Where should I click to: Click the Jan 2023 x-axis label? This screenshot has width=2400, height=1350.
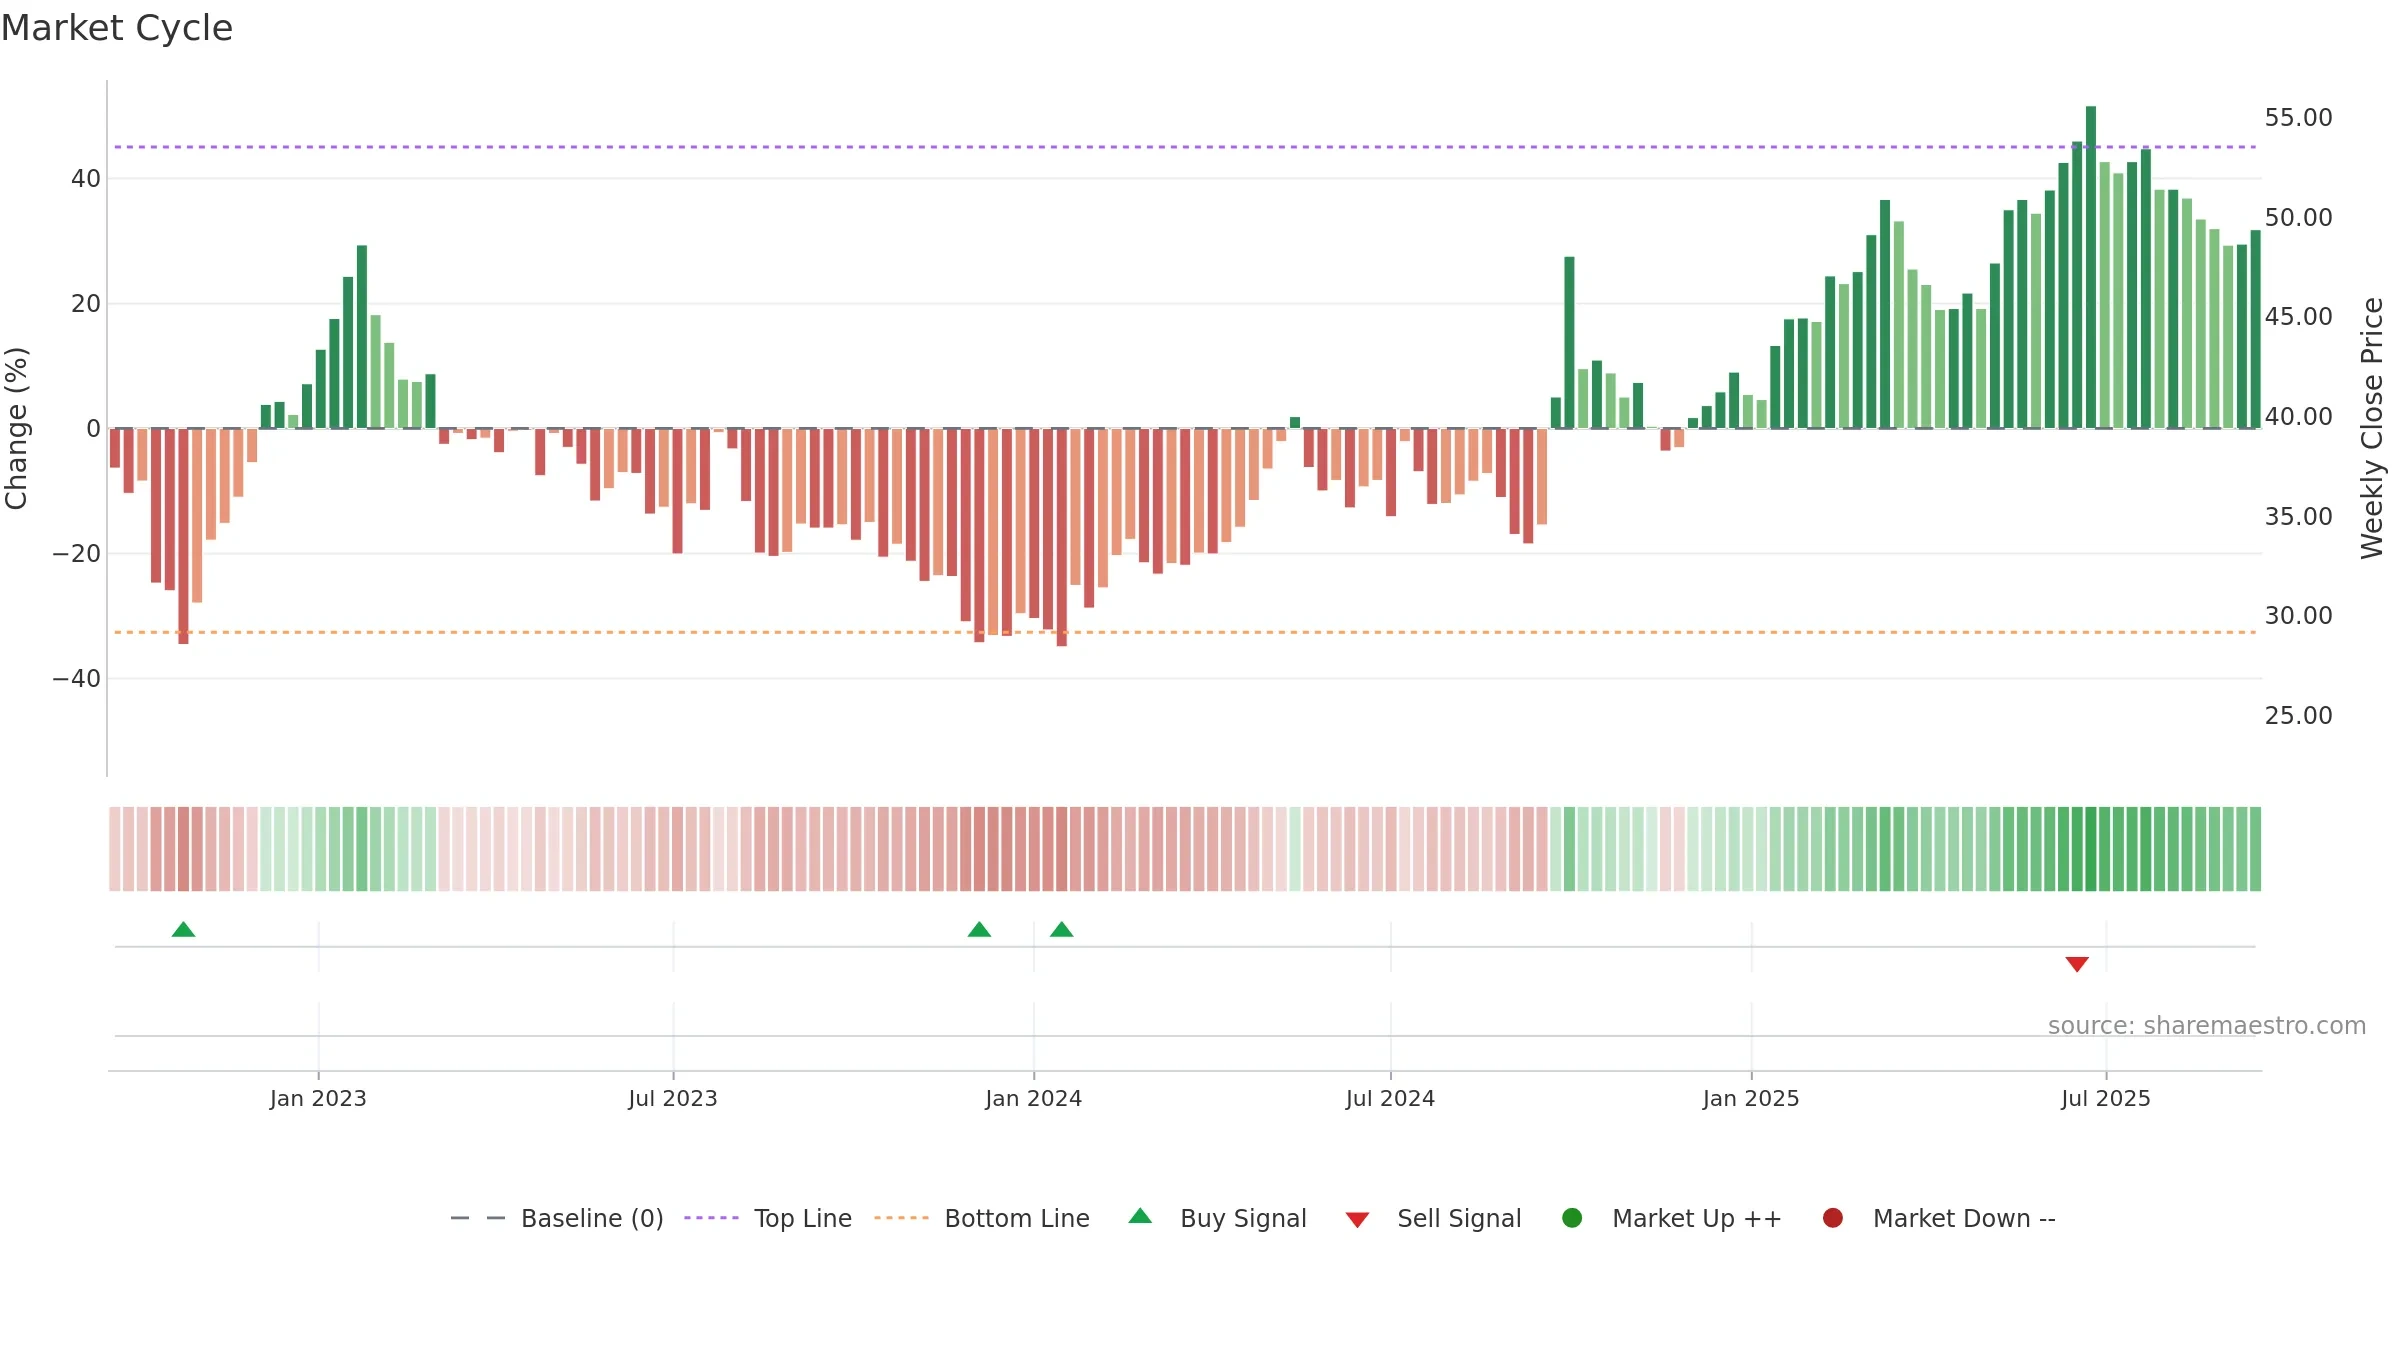(318, 1099)
